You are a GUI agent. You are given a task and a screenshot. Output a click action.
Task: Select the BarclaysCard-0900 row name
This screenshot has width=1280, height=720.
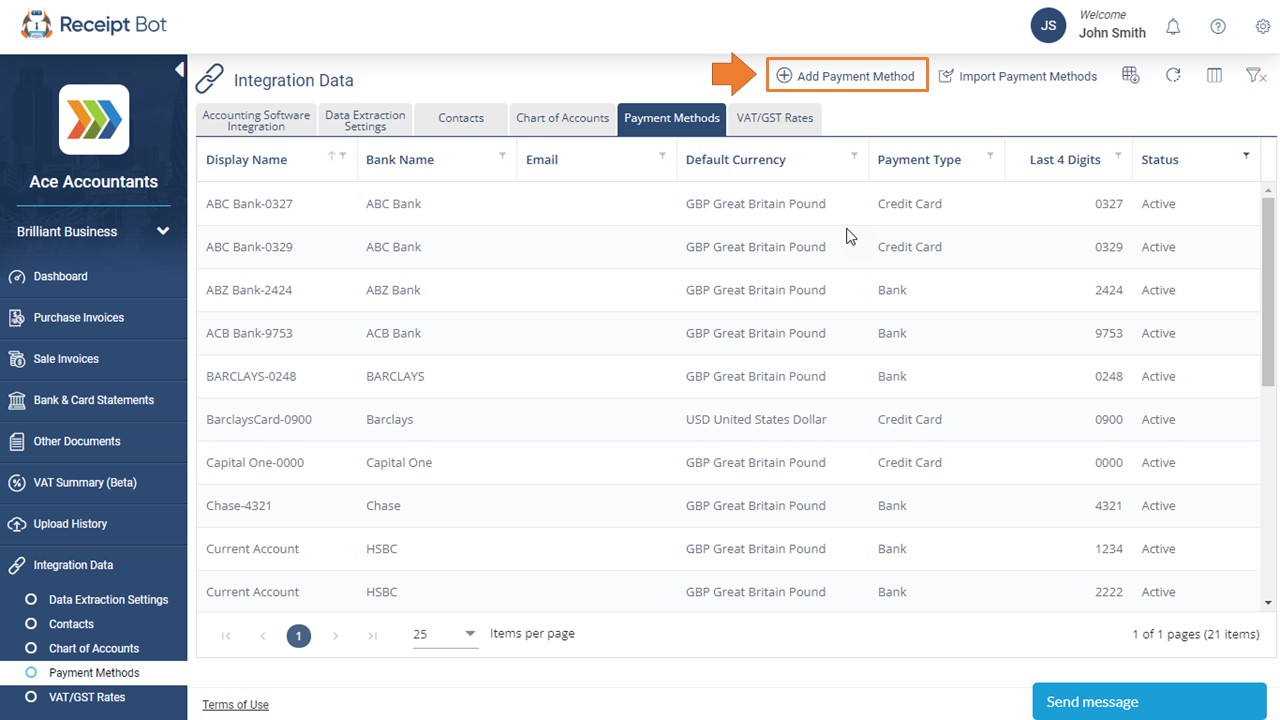pyautogui.click(x=259, y=420)
